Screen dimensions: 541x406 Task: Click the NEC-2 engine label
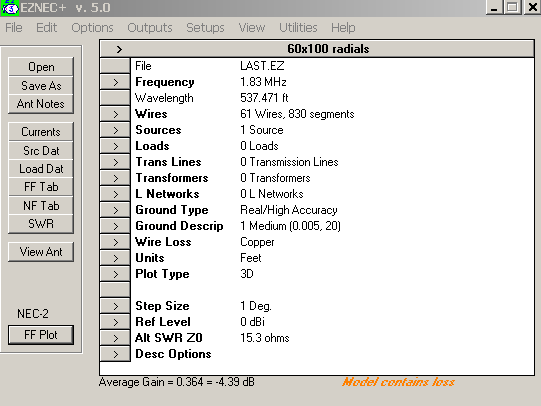(33, 314)
